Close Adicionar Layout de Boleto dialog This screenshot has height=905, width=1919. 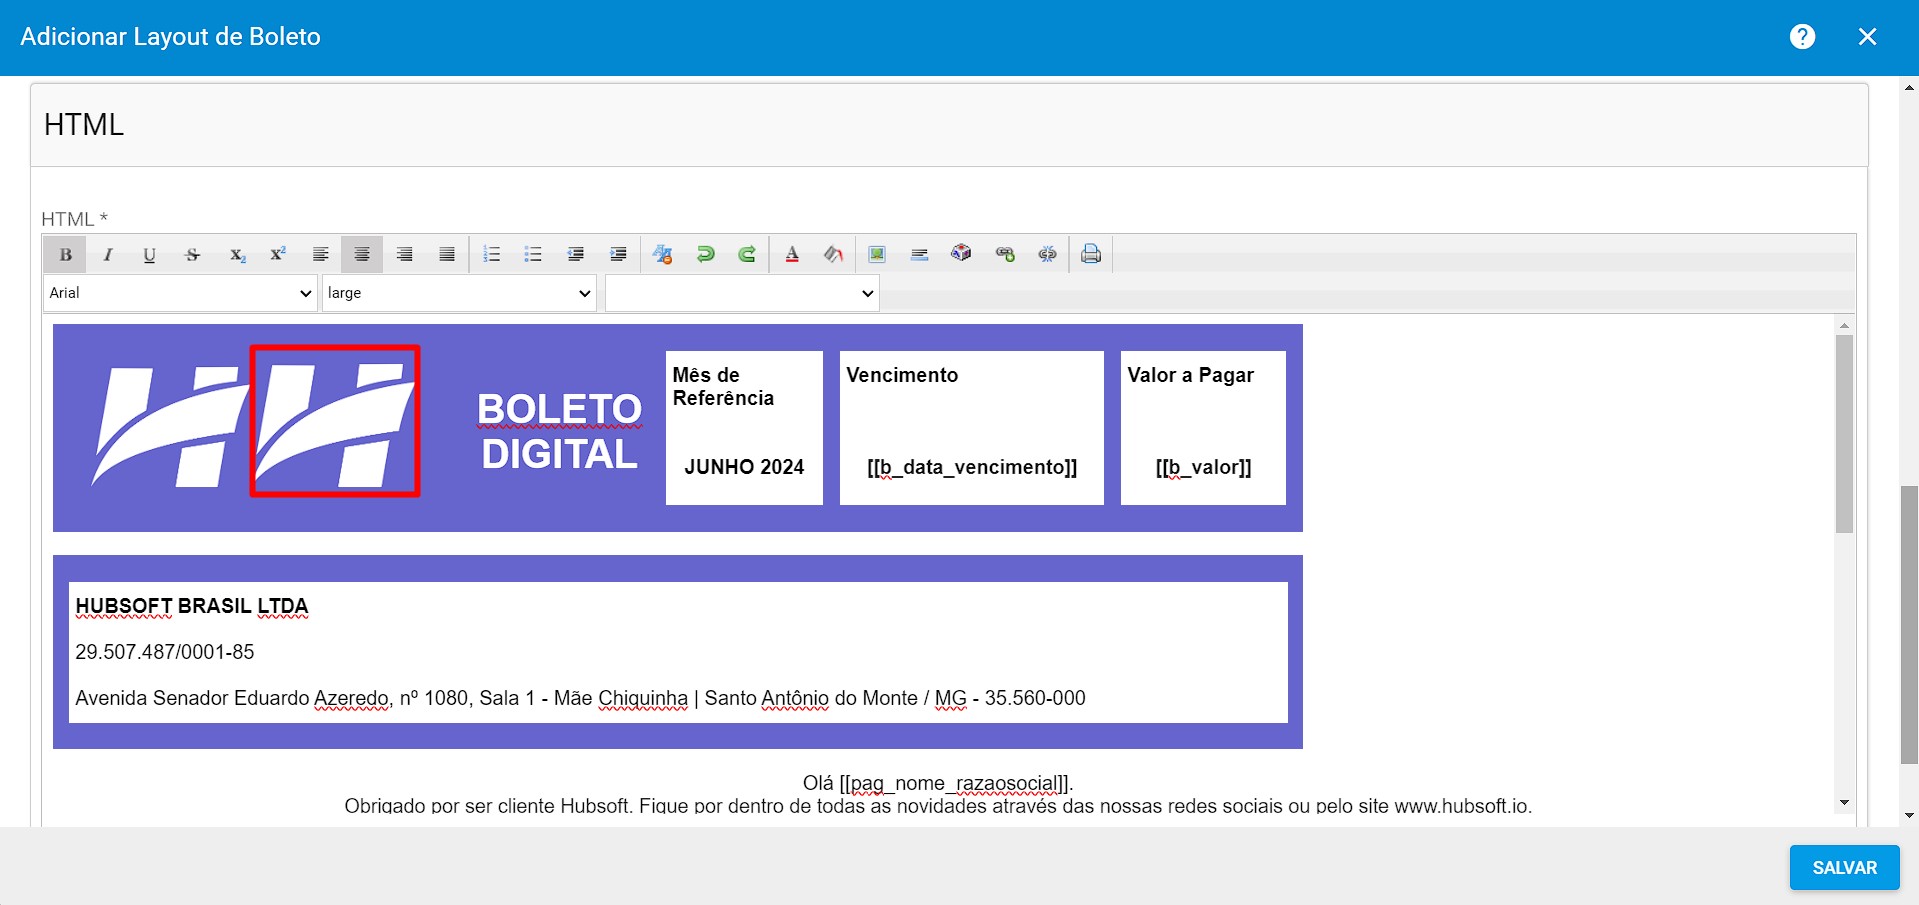click(1867, 37)
